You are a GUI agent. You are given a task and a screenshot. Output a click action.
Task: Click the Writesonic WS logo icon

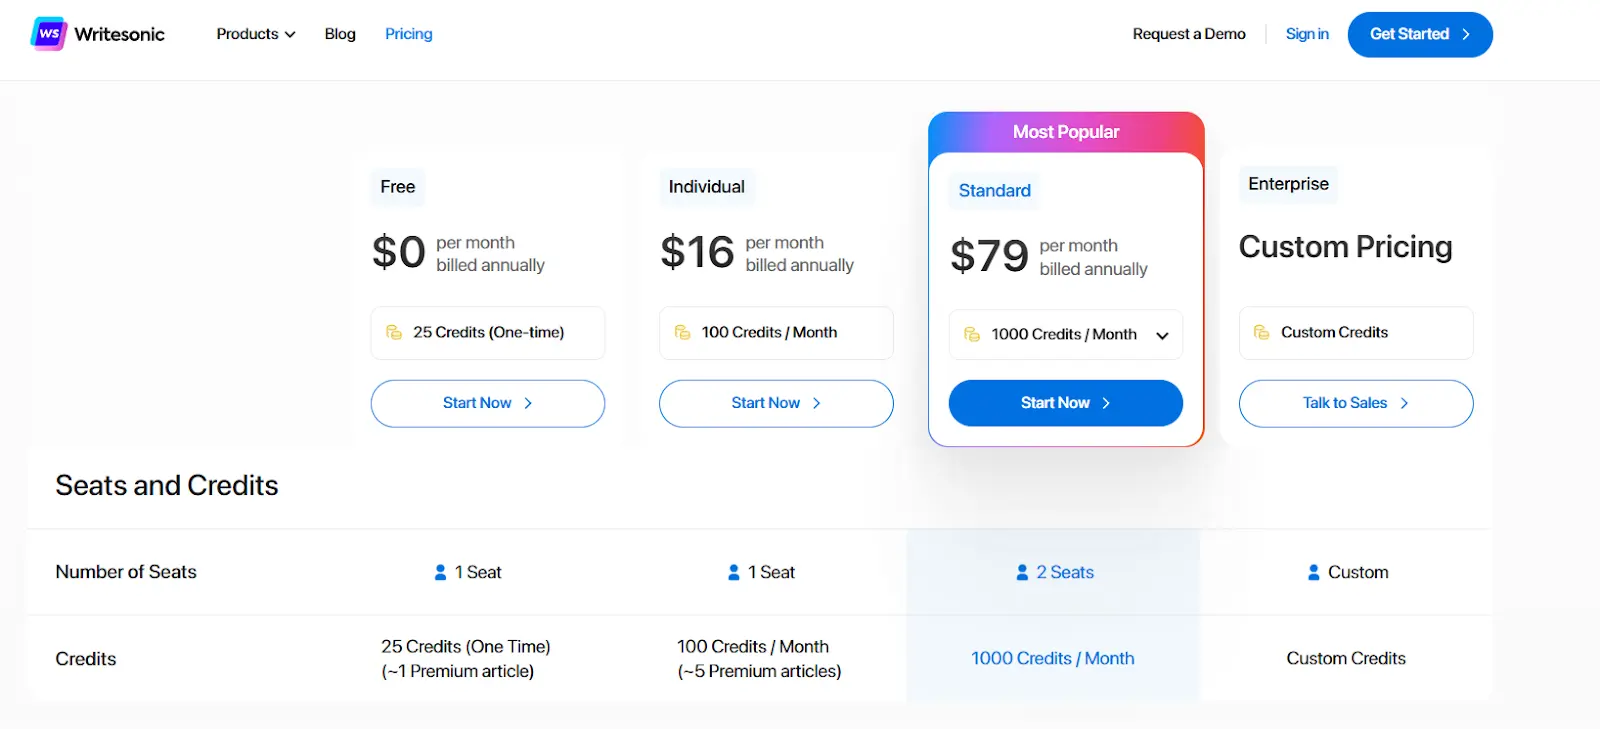pyautogui.click(x=49, y=34)
